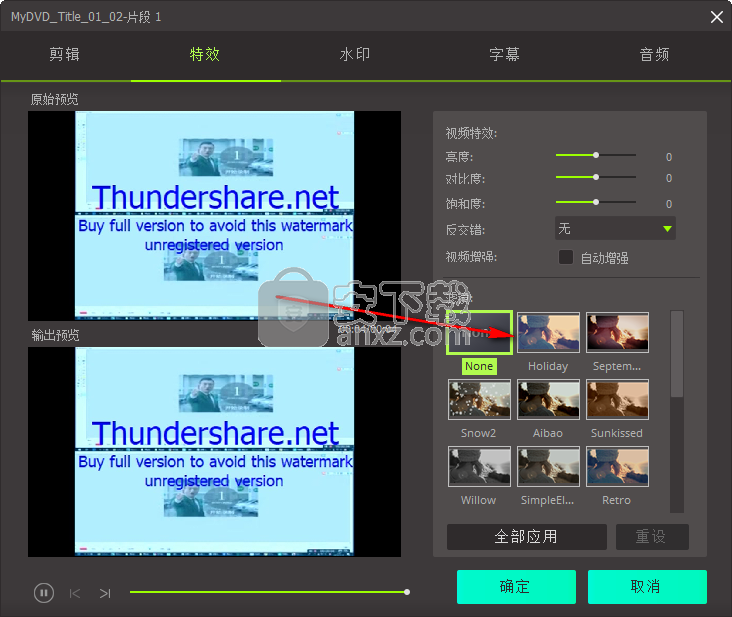Close the edit dialog window

[x=717, y=17]
